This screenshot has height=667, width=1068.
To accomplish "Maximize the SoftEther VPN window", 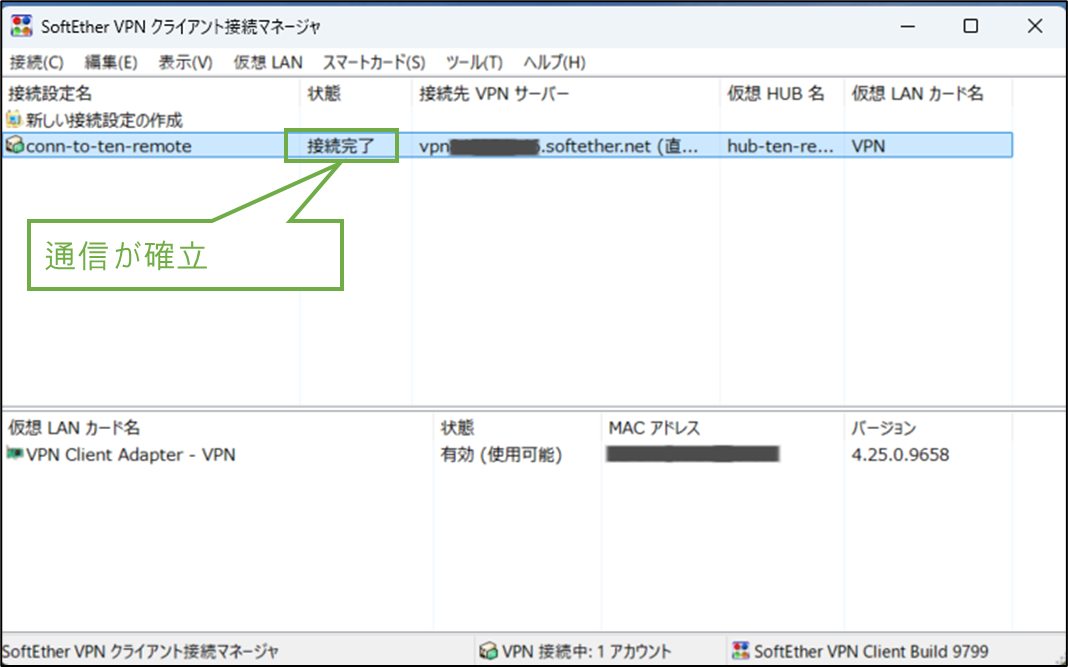I will pos(971,26).
